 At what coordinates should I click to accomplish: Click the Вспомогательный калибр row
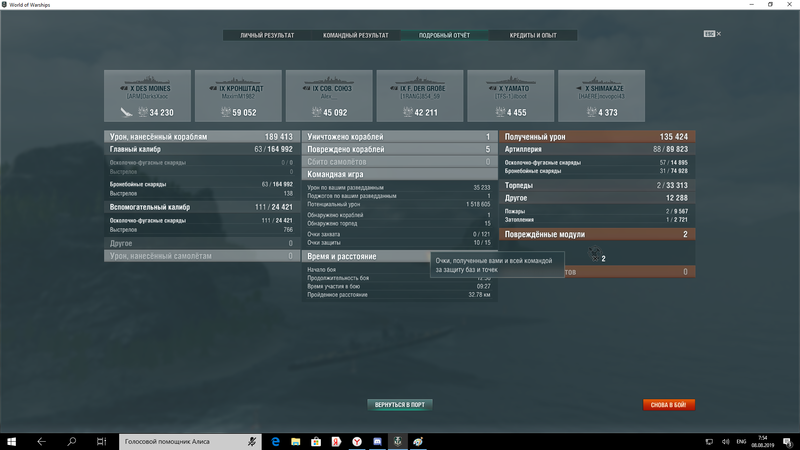(202, 207)
